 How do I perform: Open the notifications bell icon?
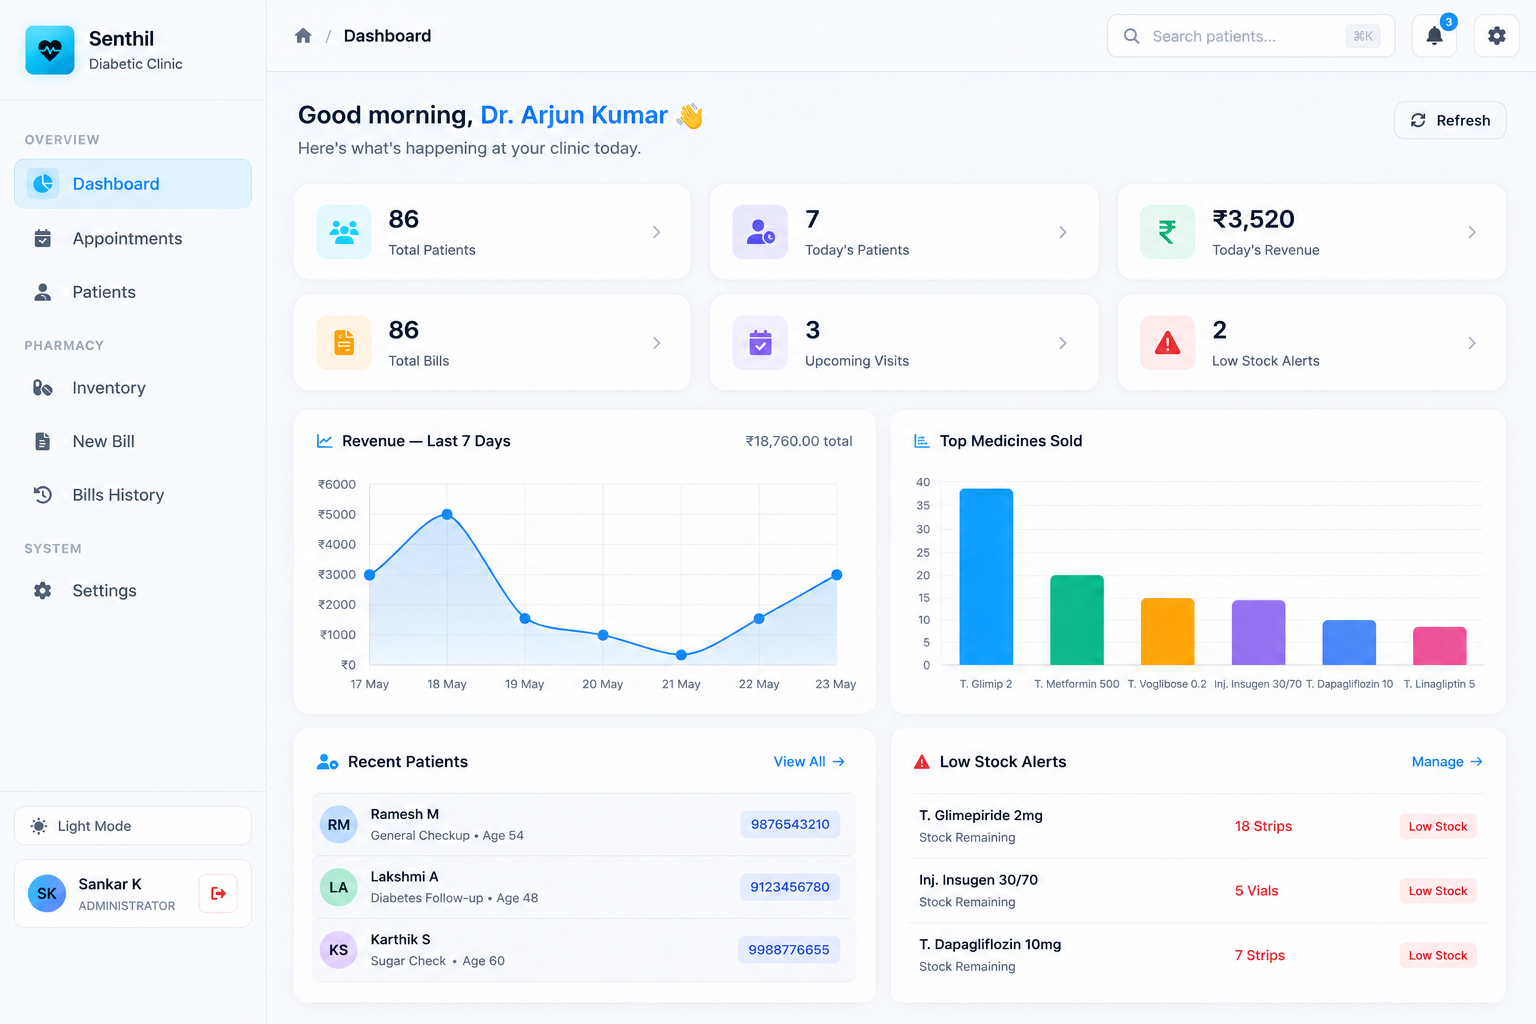(x=1434, y=36)
